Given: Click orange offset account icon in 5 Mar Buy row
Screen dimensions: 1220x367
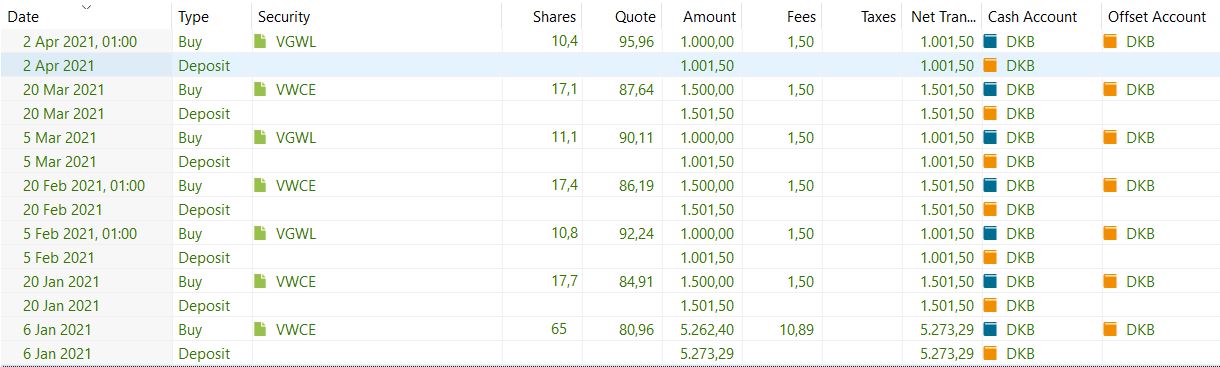Looking at the screenshot, I should [1111, 137].
